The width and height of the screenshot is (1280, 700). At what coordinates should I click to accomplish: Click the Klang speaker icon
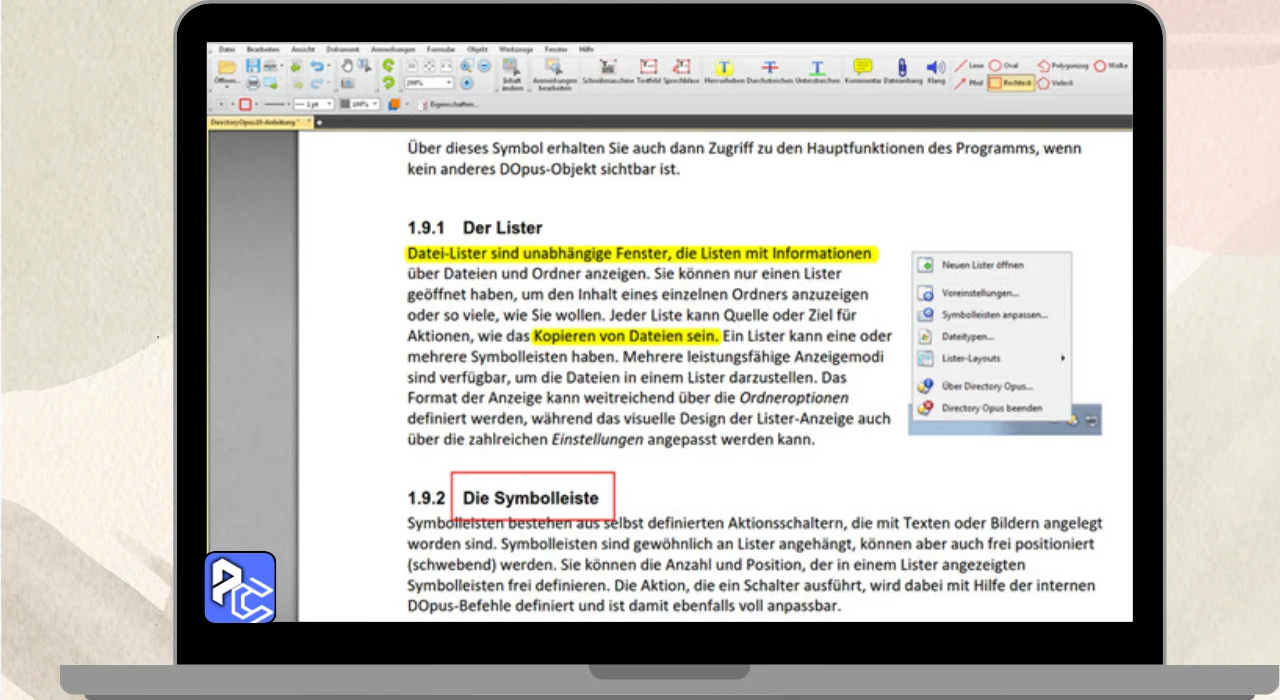(x=936, y=67)
